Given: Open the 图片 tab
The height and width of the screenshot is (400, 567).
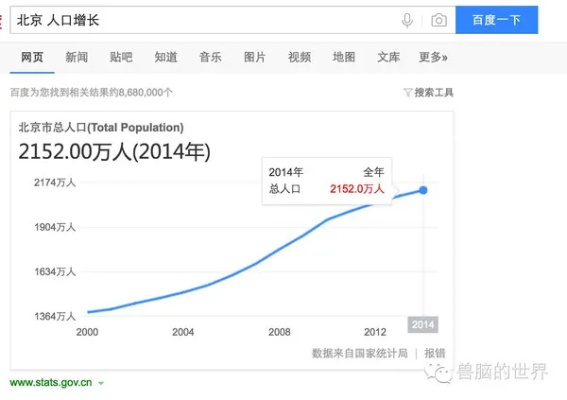Looking at the screenshot, I should [x=255, y=57].
